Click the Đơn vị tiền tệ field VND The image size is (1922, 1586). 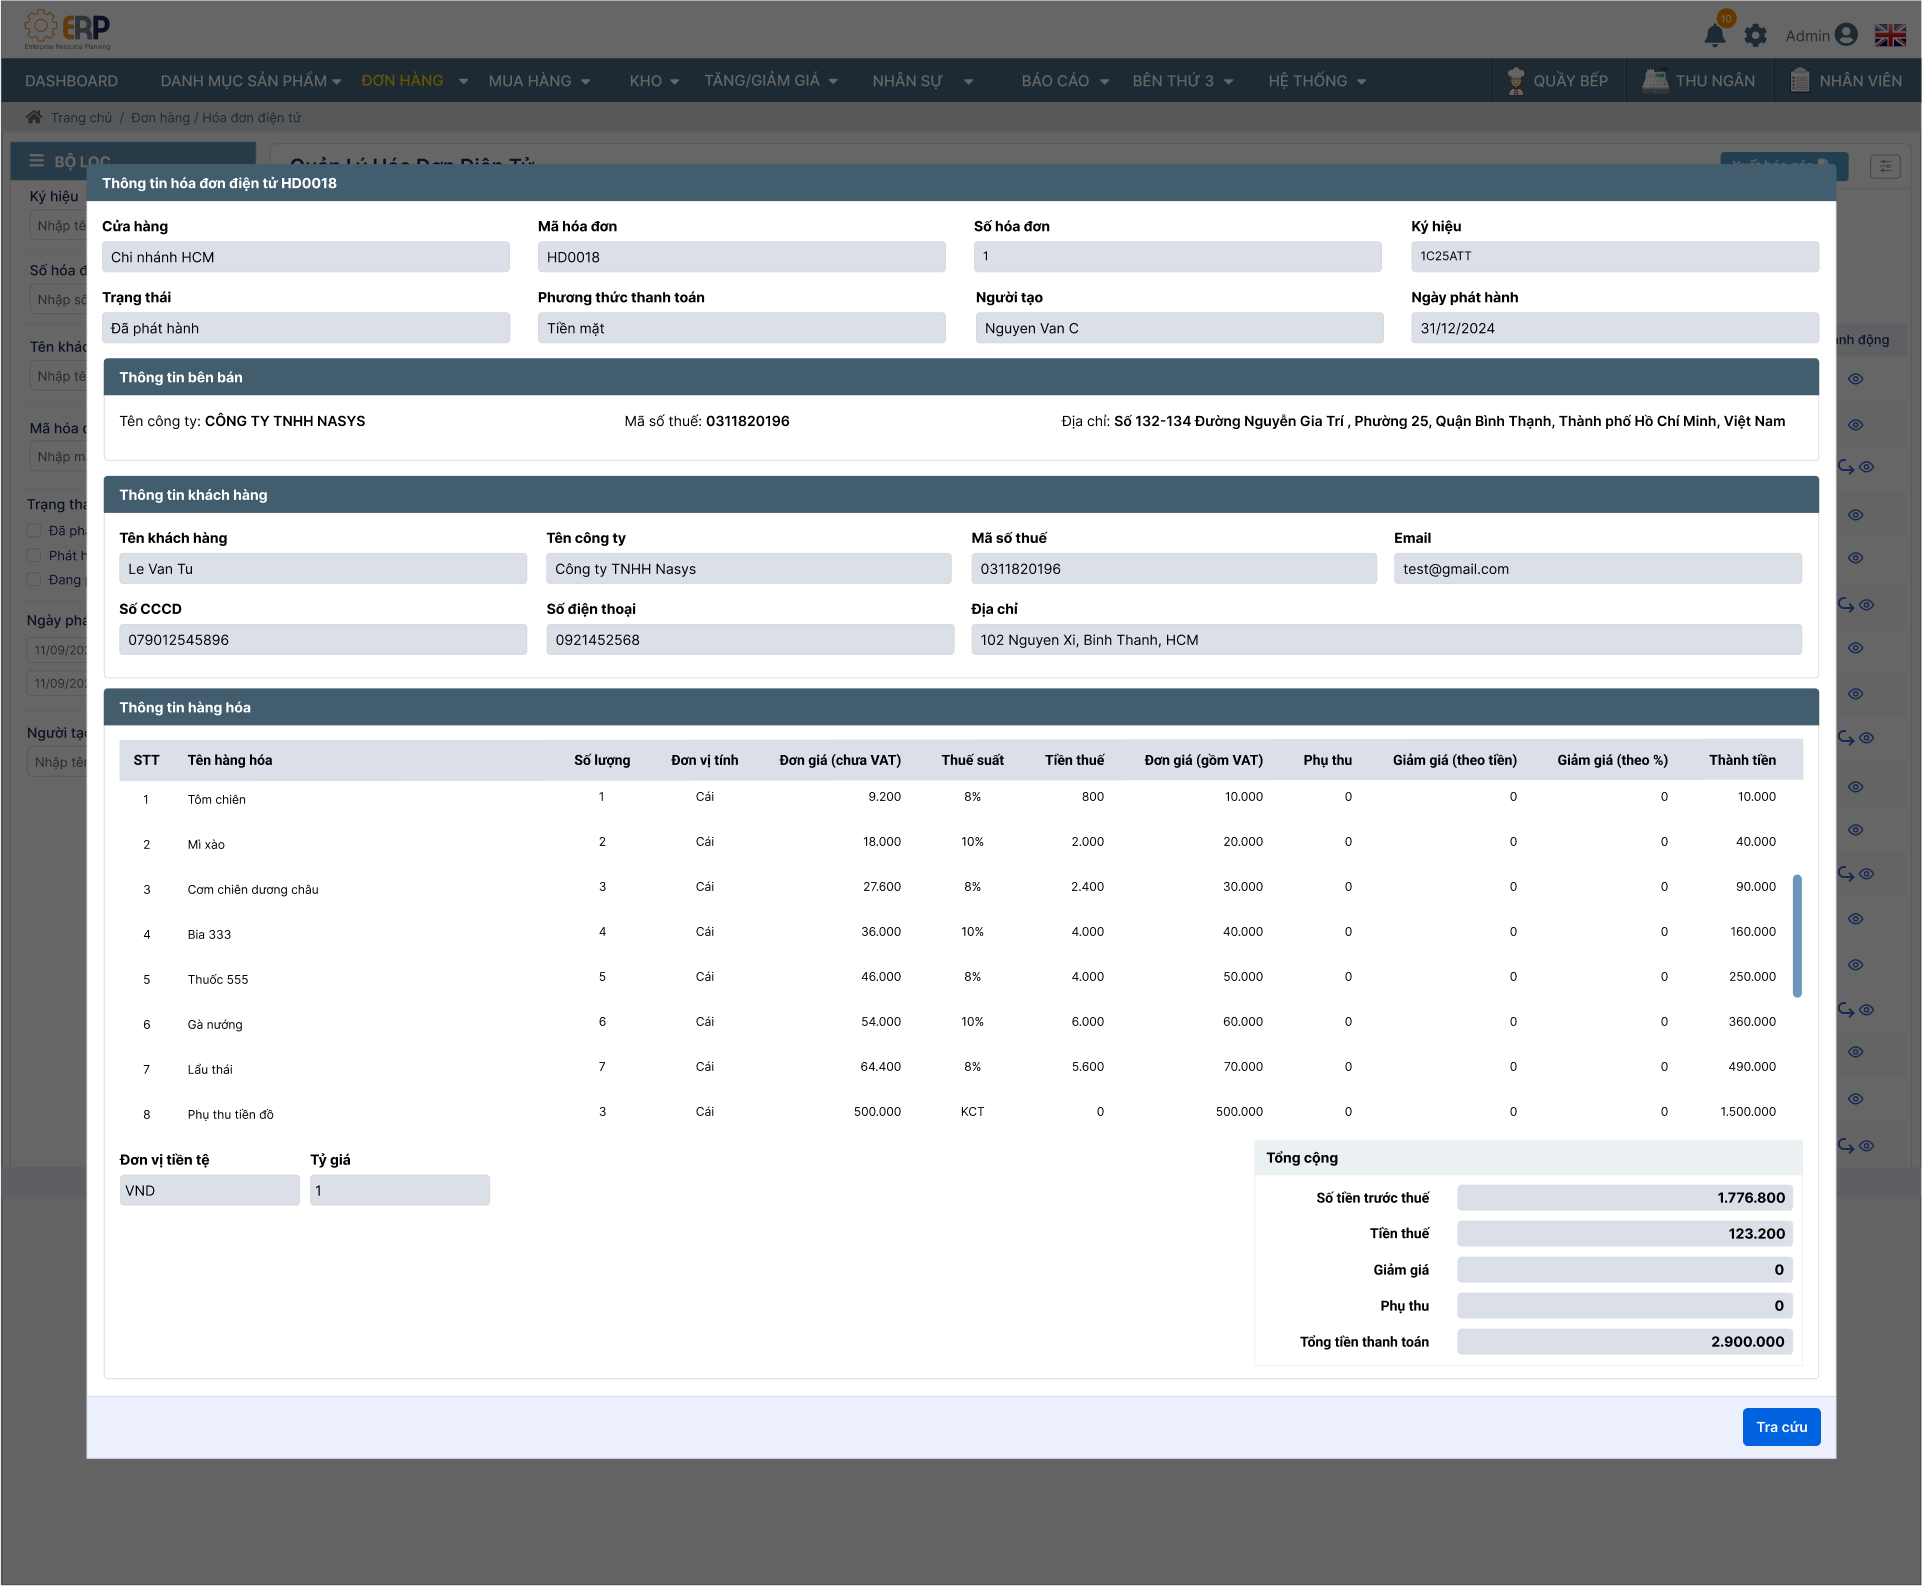(209, 1190)
